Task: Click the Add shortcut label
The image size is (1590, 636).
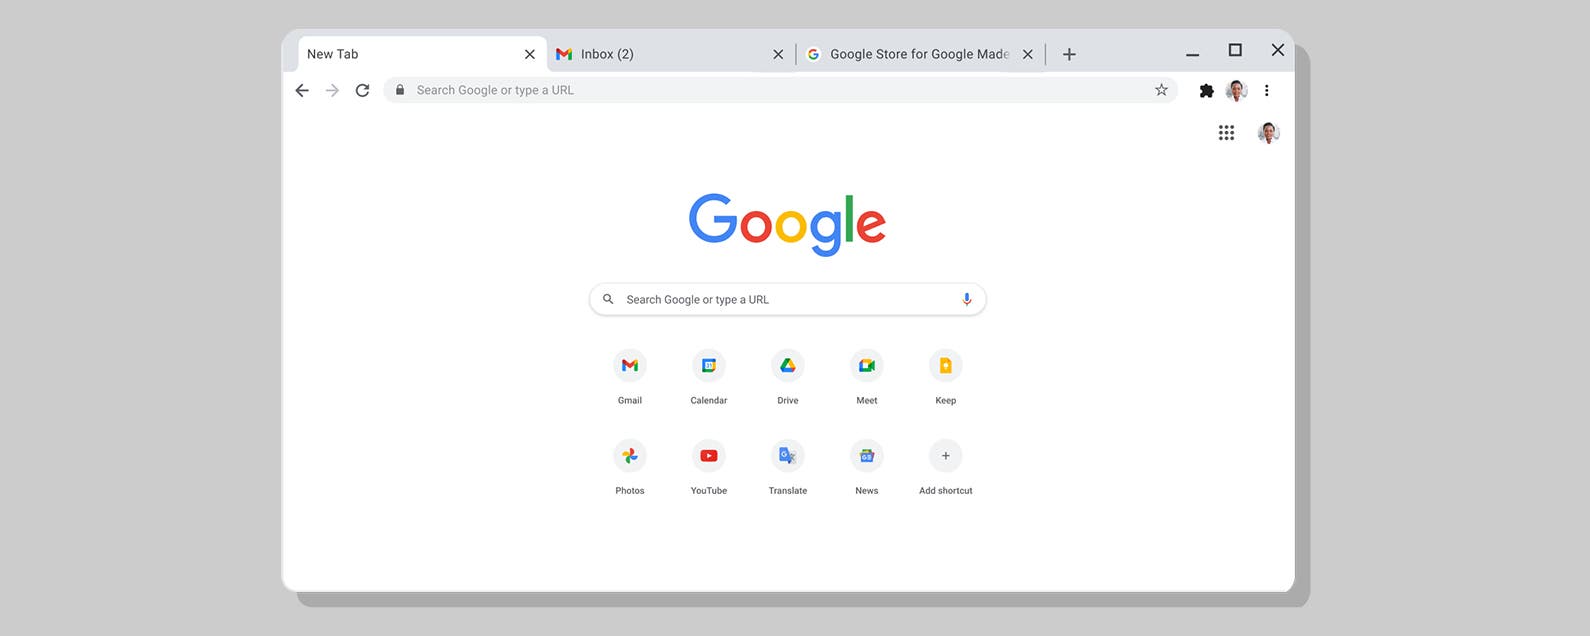Action: point(946,491)
